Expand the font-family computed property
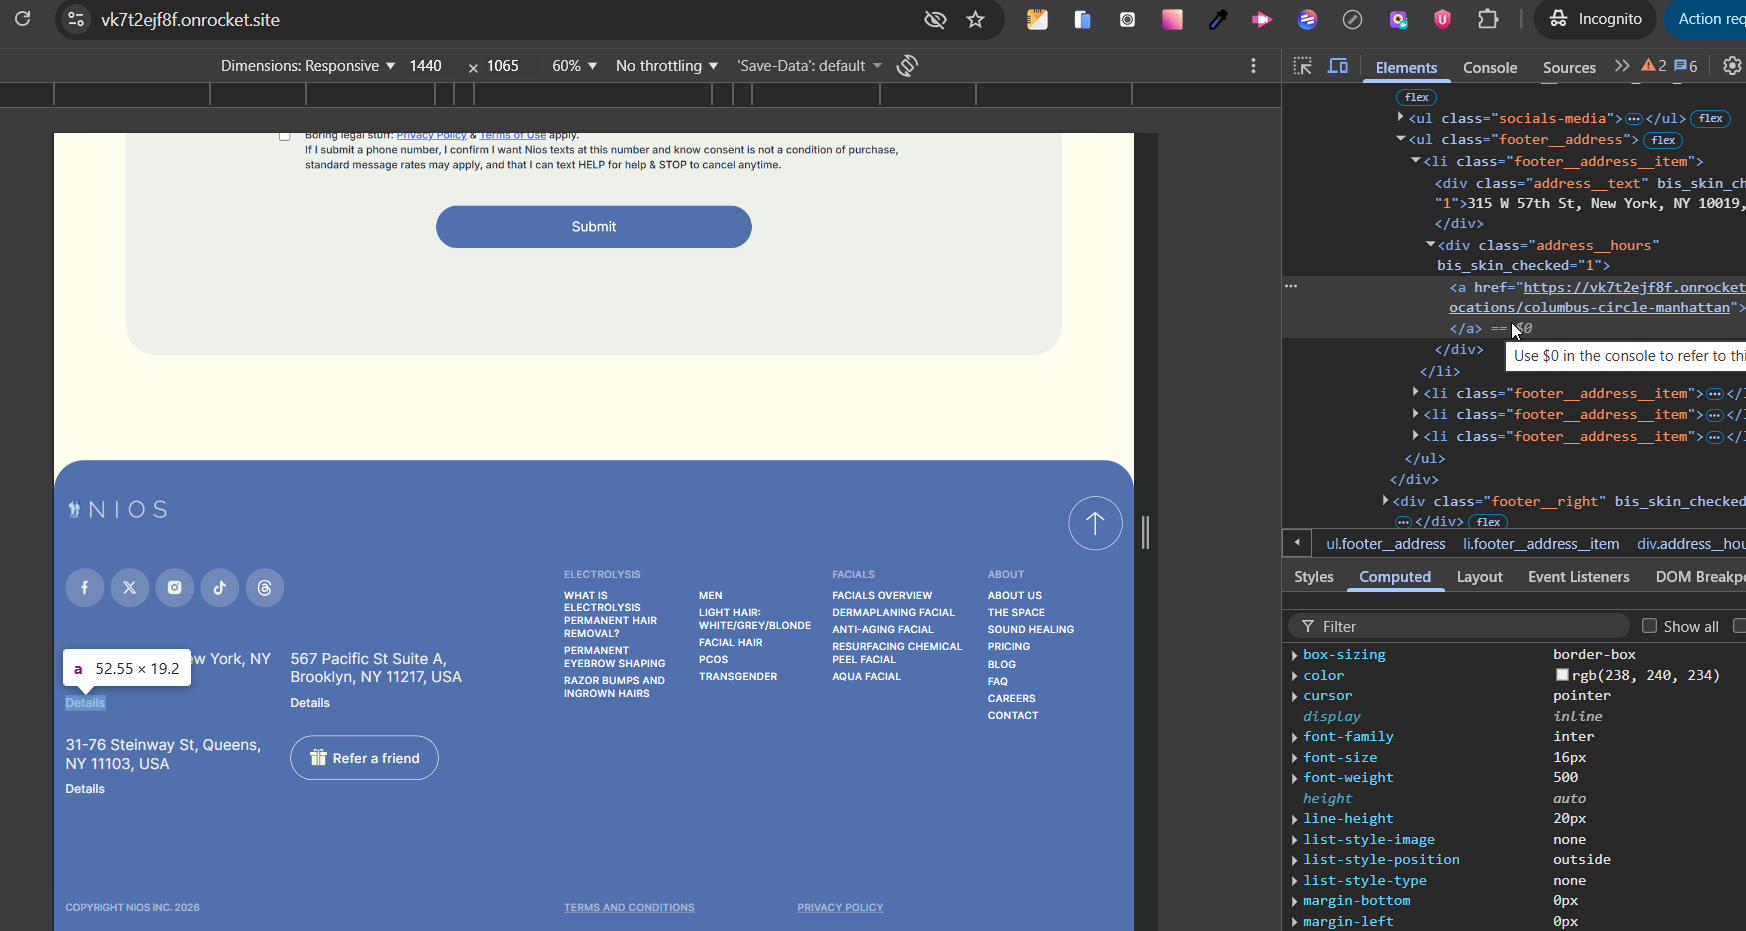The height and width of the screenshot is (931, 1746). pos(1295,737)
